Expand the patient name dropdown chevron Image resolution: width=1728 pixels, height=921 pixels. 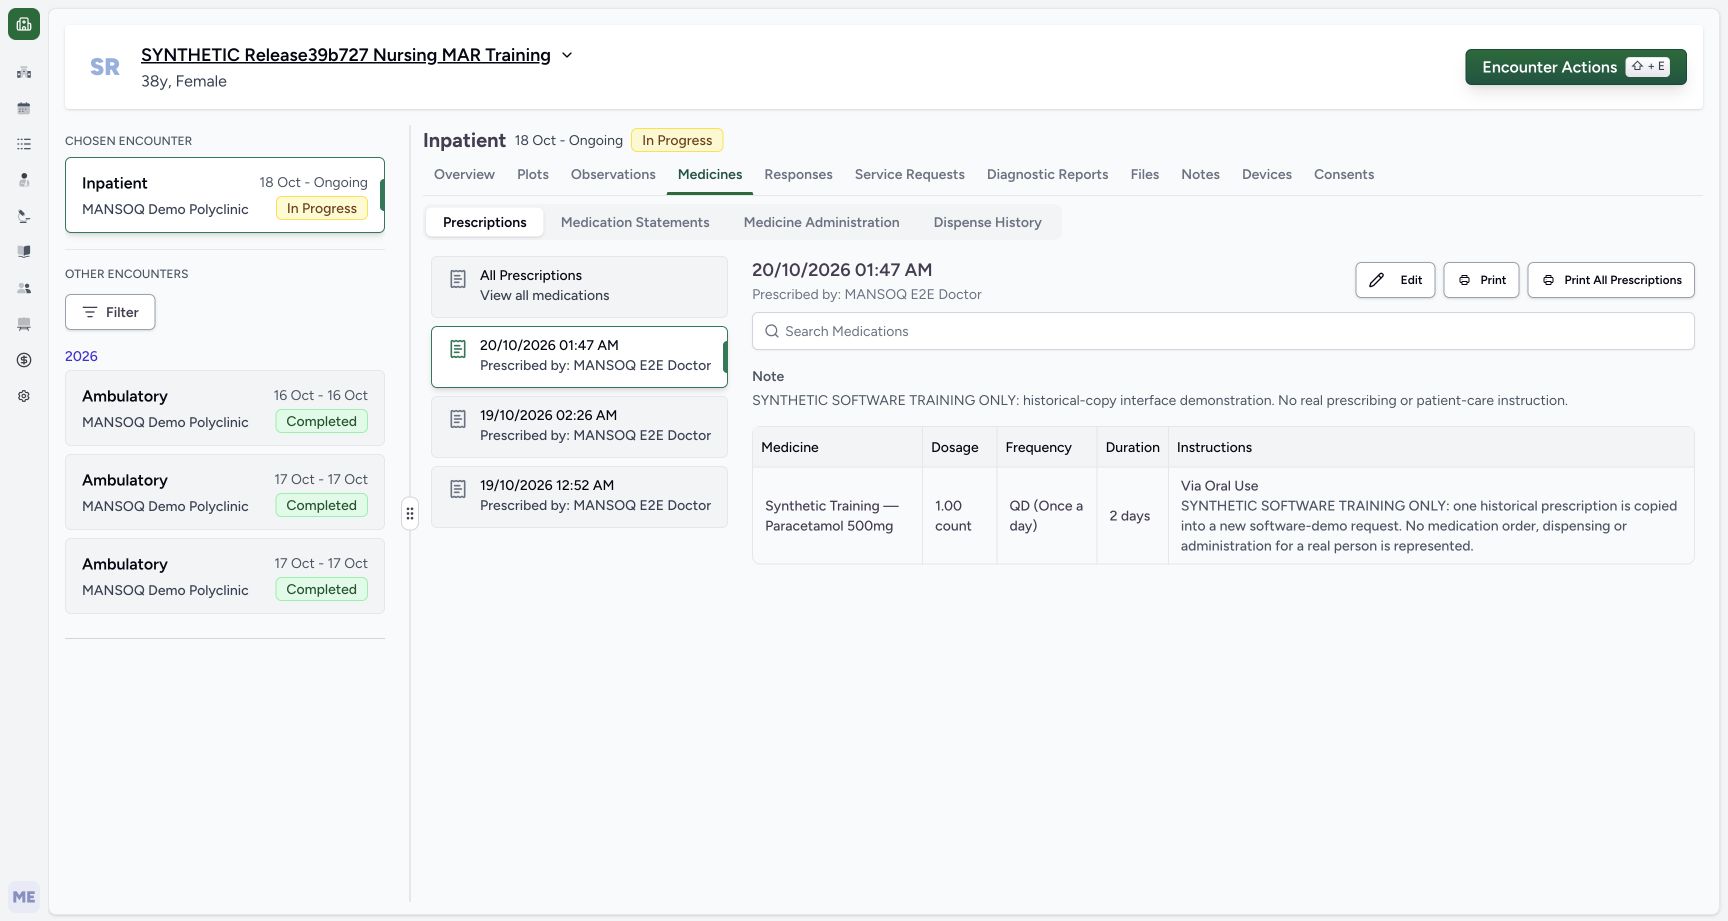point(567,55)
